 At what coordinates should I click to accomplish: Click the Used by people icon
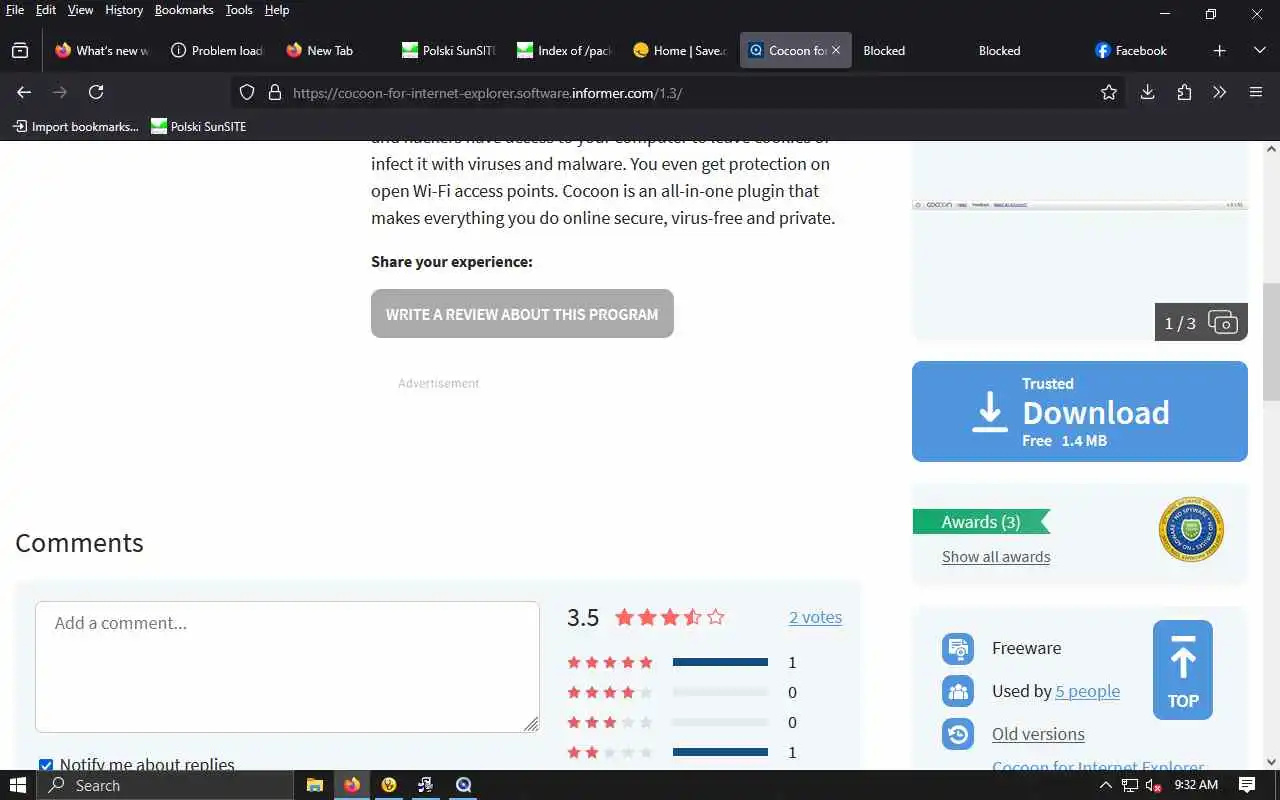pyautogui.click(x=958, y=691)
